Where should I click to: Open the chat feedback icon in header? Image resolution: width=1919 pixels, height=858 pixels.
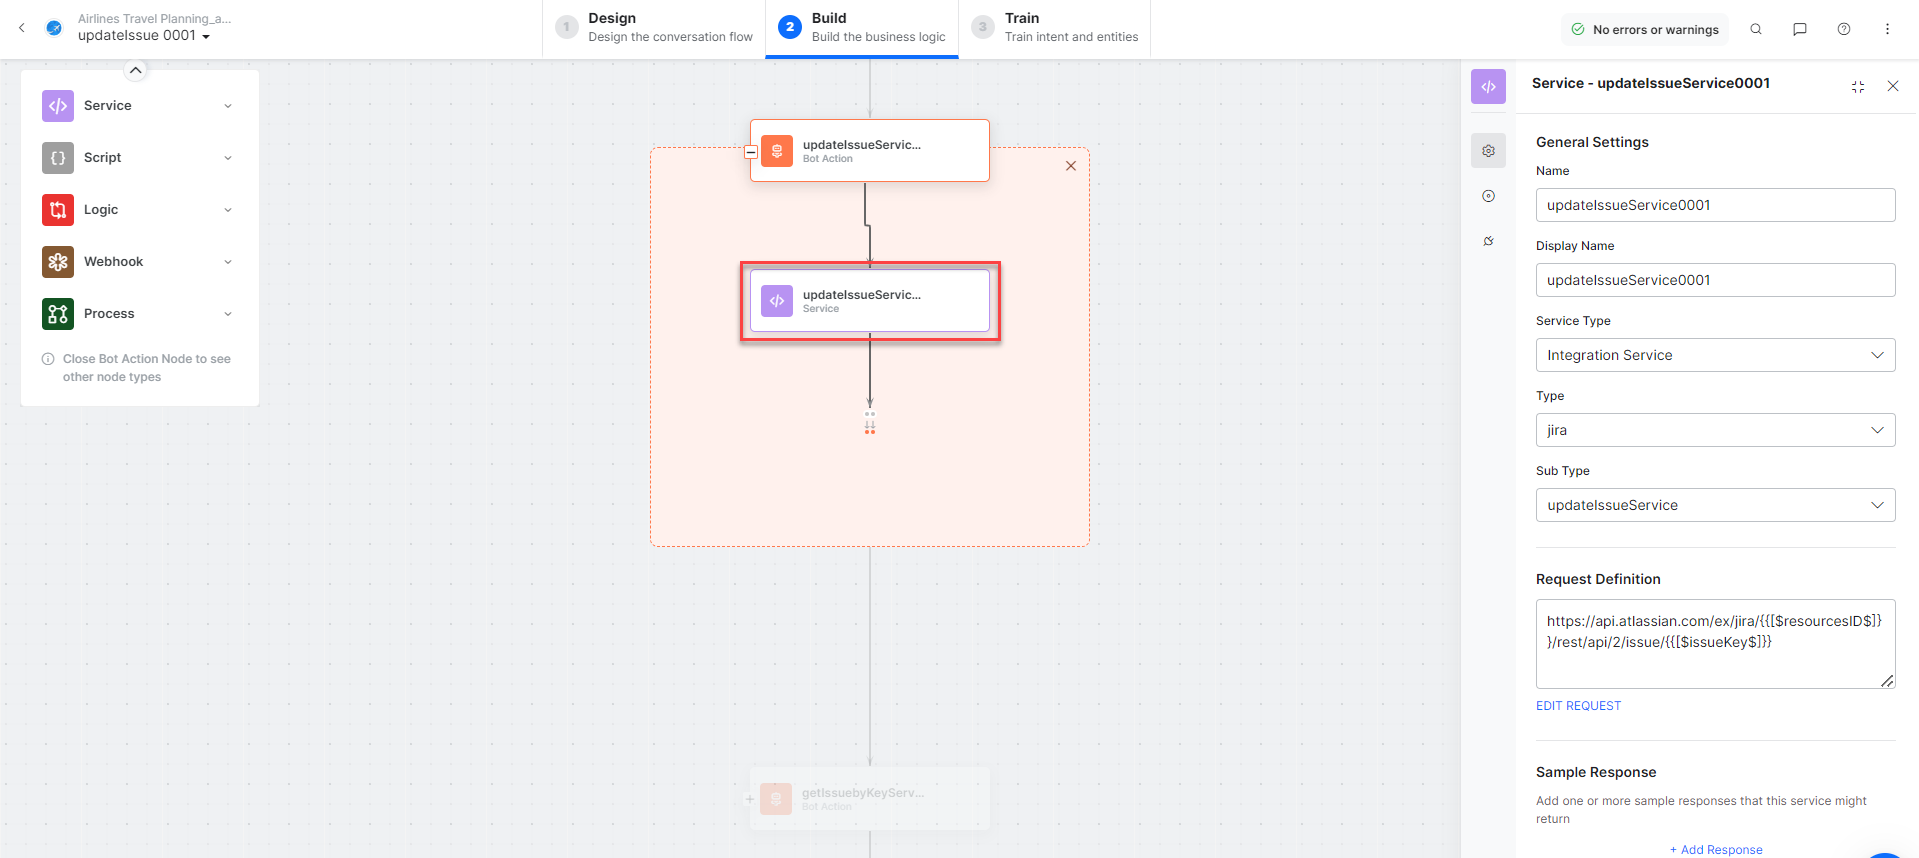pos(1800,29)
